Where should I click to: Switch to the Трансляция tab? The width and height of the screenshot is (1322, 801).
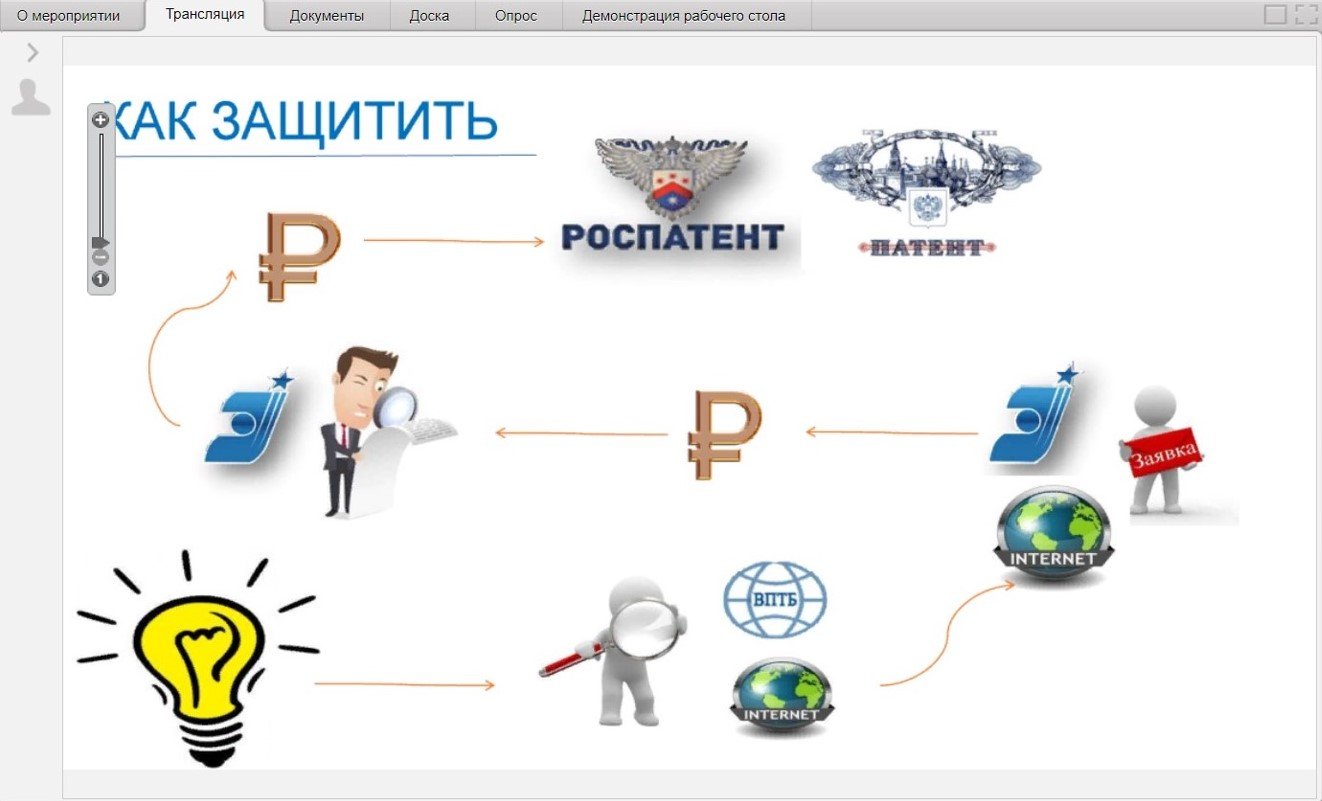point(205,15)
